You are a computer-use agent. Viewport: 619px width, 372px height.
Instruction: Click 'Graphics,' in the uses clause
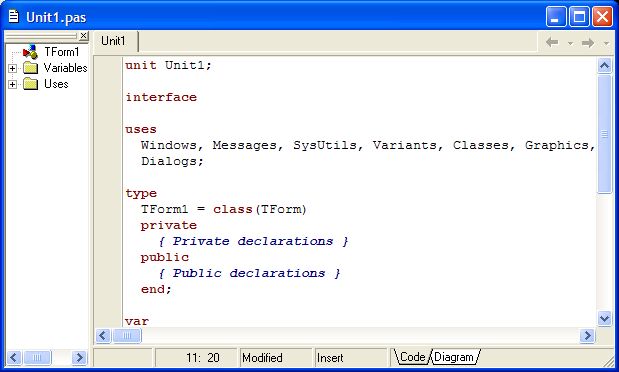560,145
